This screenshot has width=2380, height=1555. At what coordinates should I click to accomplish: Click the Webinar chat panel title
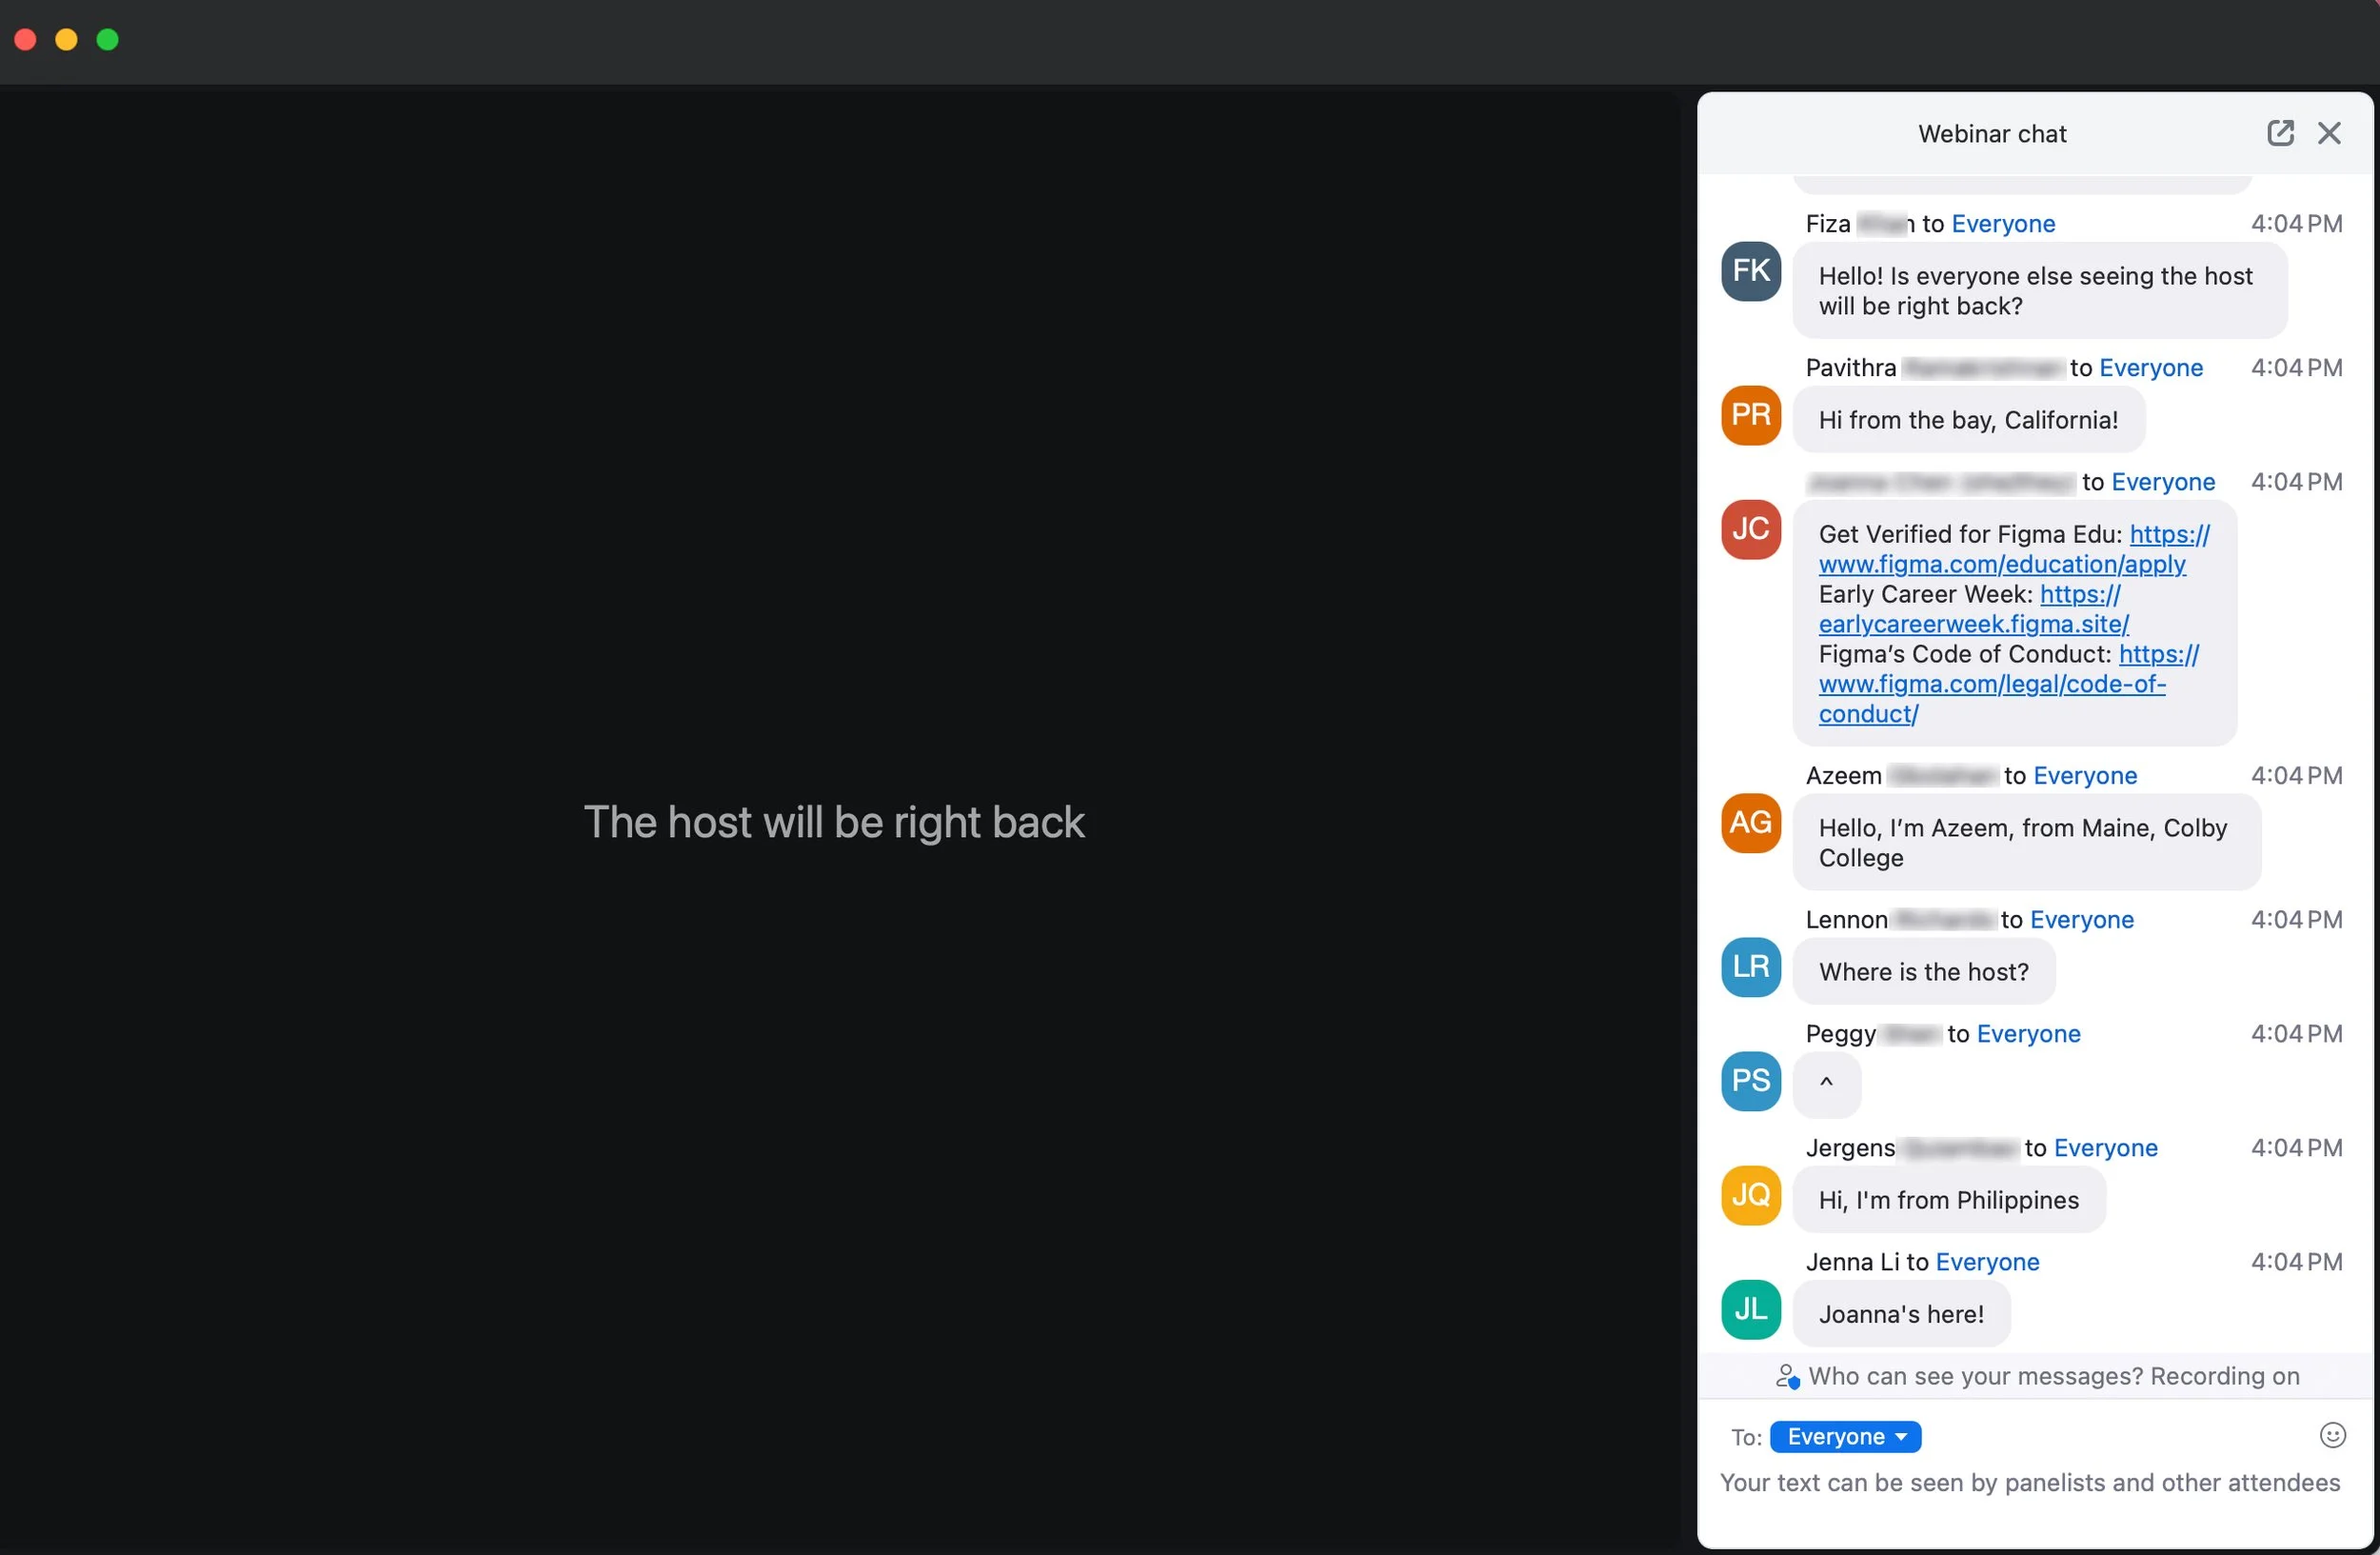pyautogui.click(x=1992, y=133)
